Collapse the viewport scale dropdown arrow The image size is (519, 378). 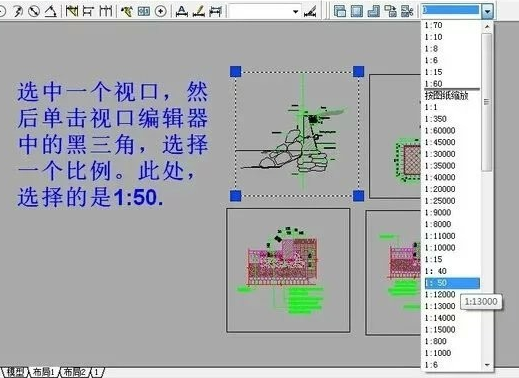point(487,11)
